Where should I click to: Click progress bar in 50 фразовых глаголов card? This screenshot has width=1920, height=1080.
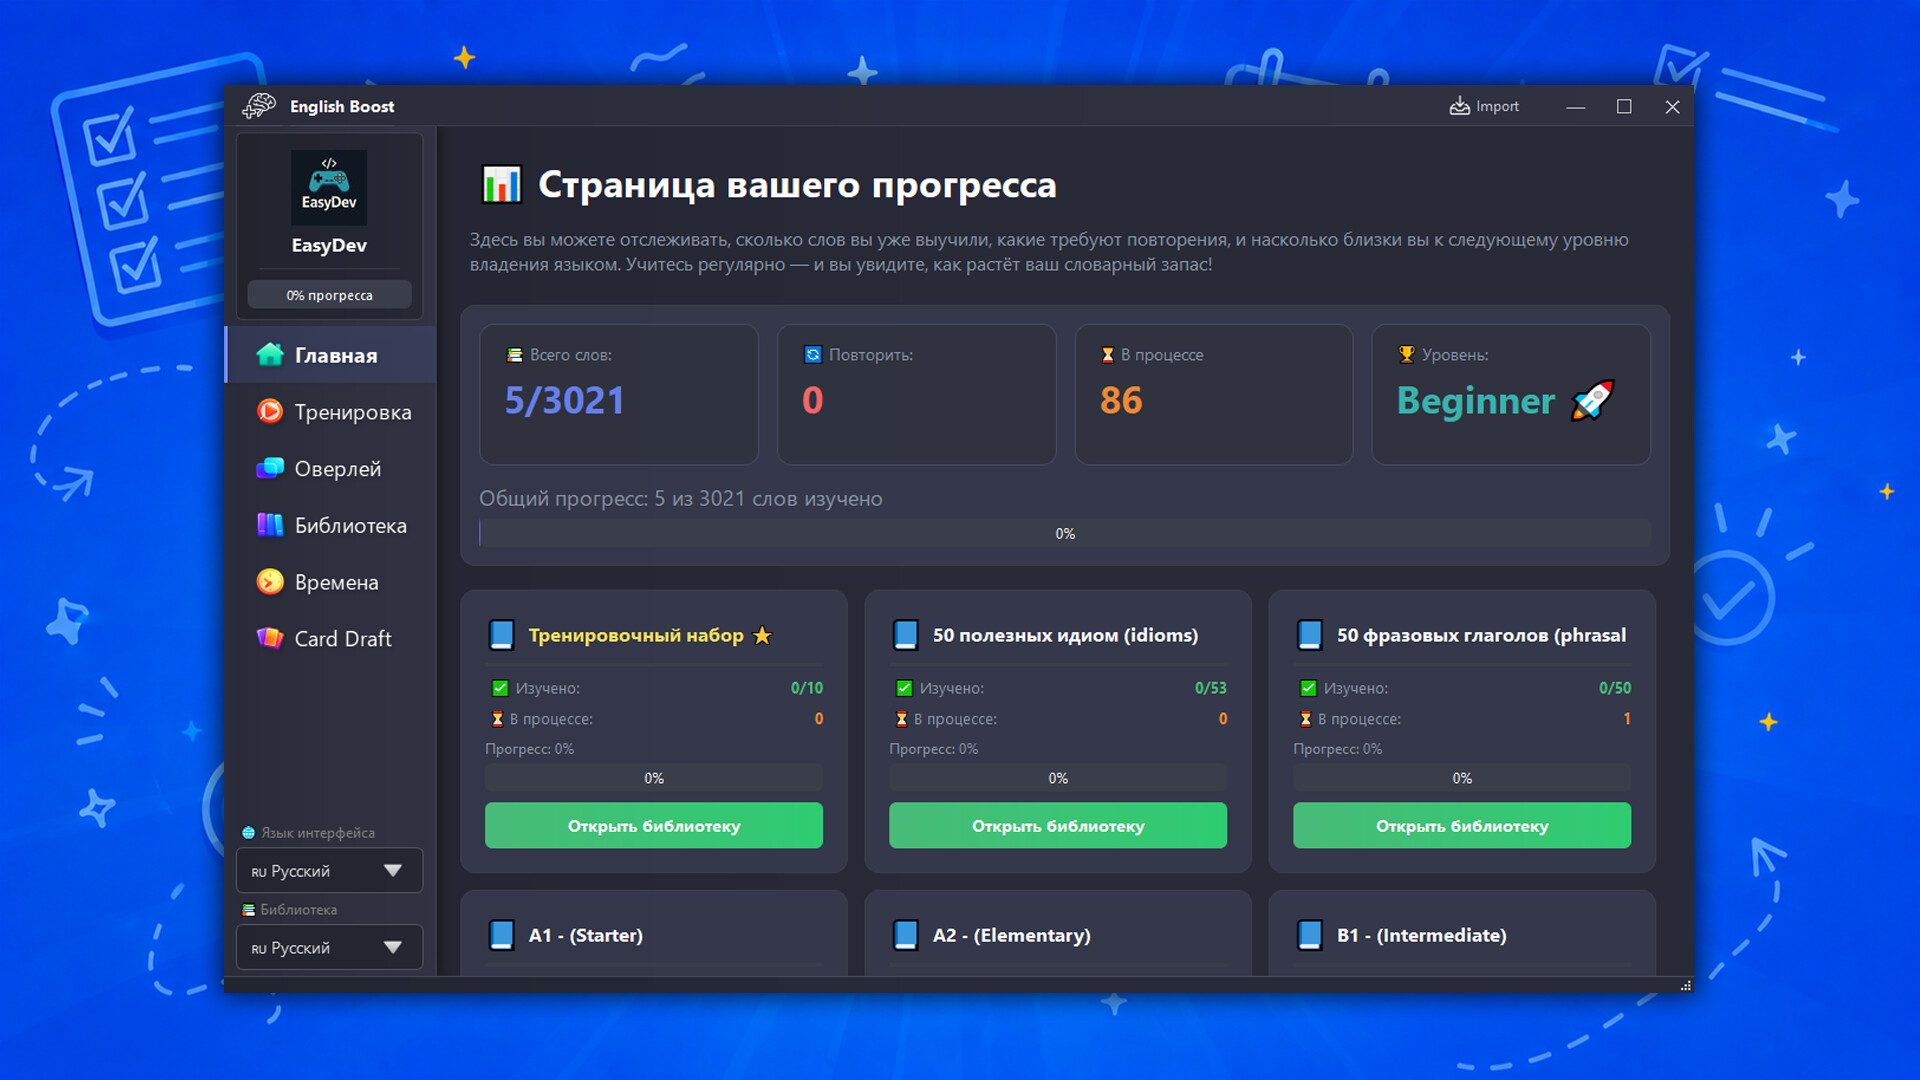(1462, 778)
